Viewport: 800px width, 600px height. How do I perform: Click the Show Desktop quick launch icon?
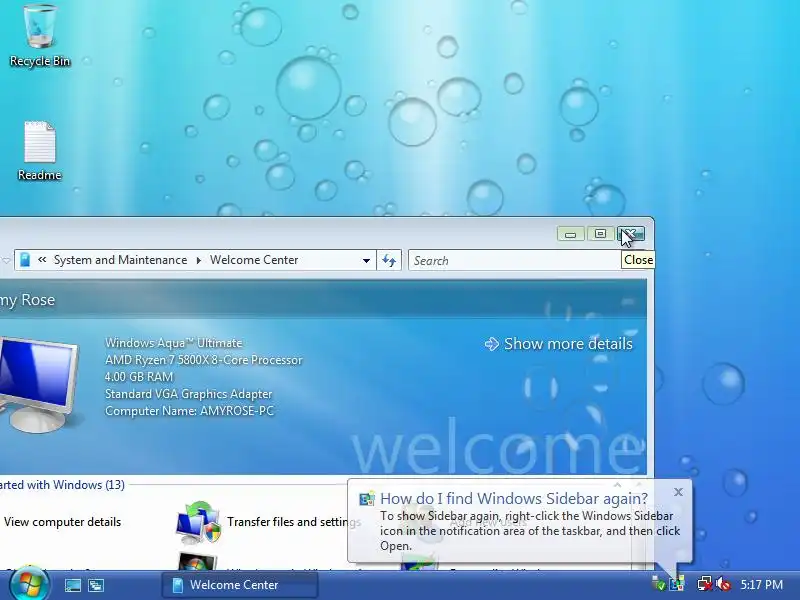click(72, 585)
